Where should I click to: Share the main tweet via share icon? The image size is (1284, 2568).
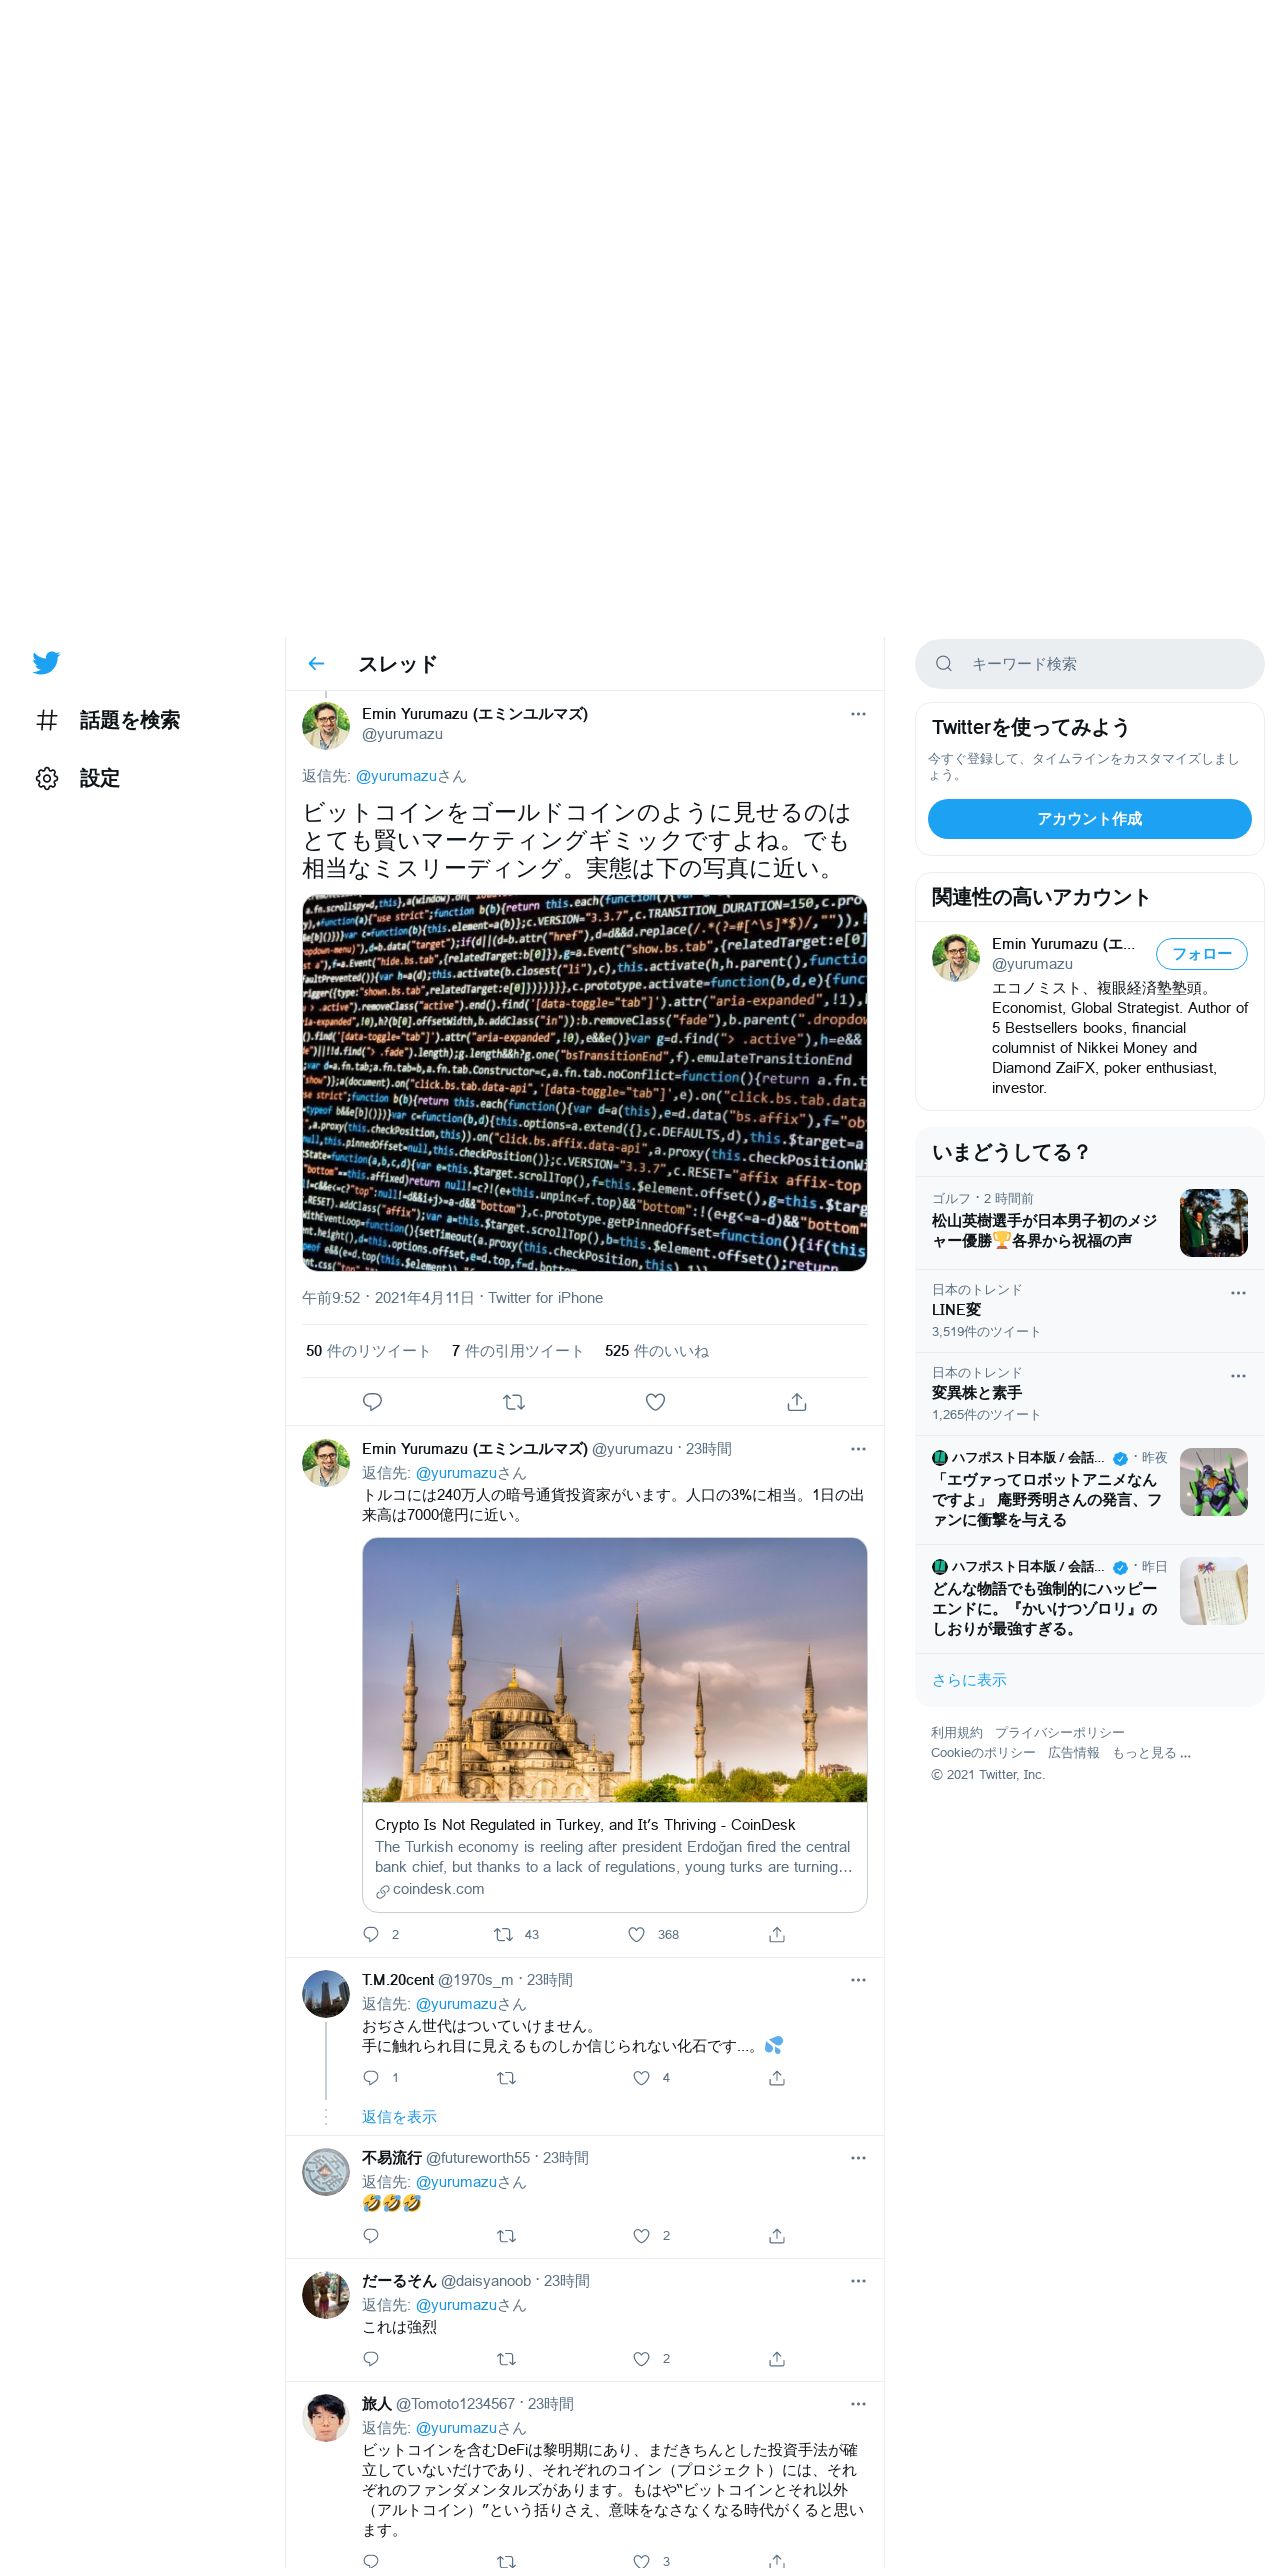coord(797,1402)
